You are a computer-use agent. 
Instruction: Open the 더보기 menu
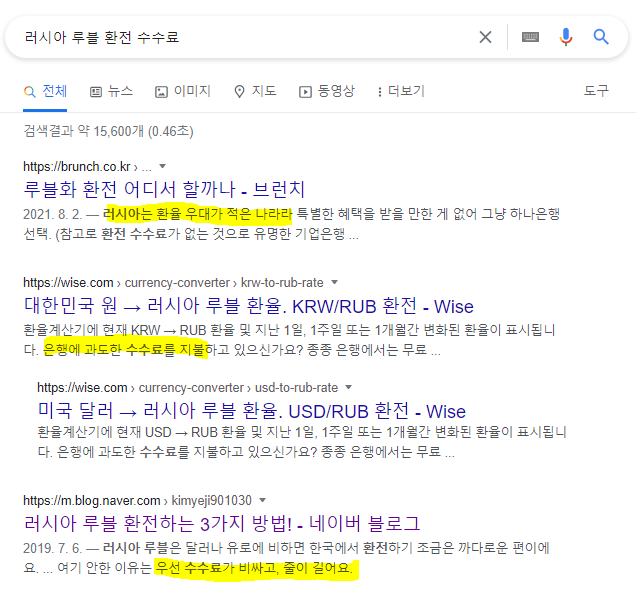tap(401, 91)
